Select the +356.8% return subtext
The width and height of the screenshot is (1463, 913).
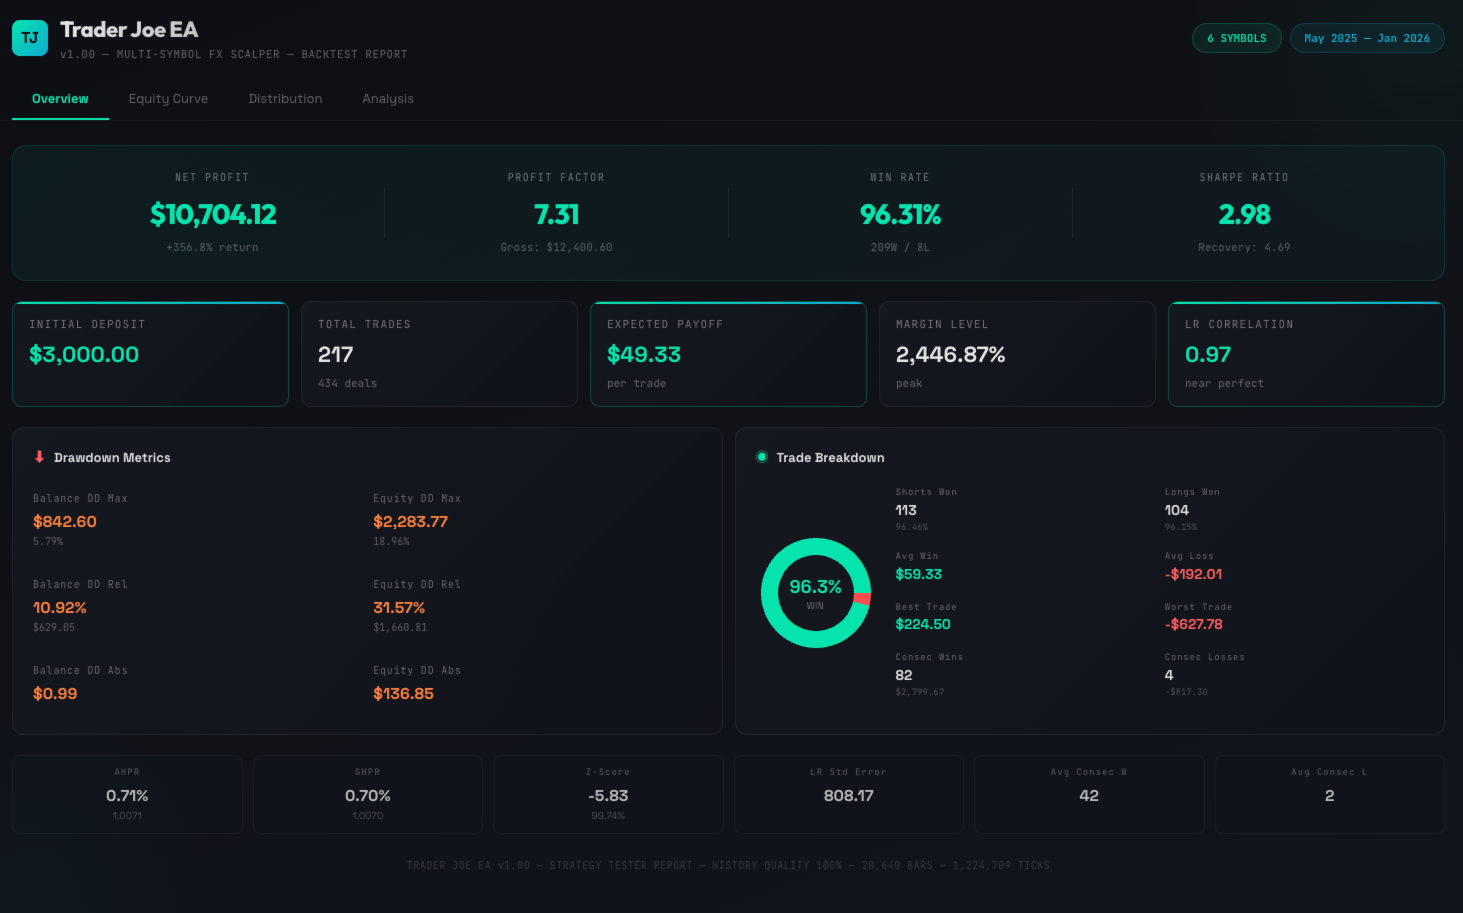click(212, 247)
